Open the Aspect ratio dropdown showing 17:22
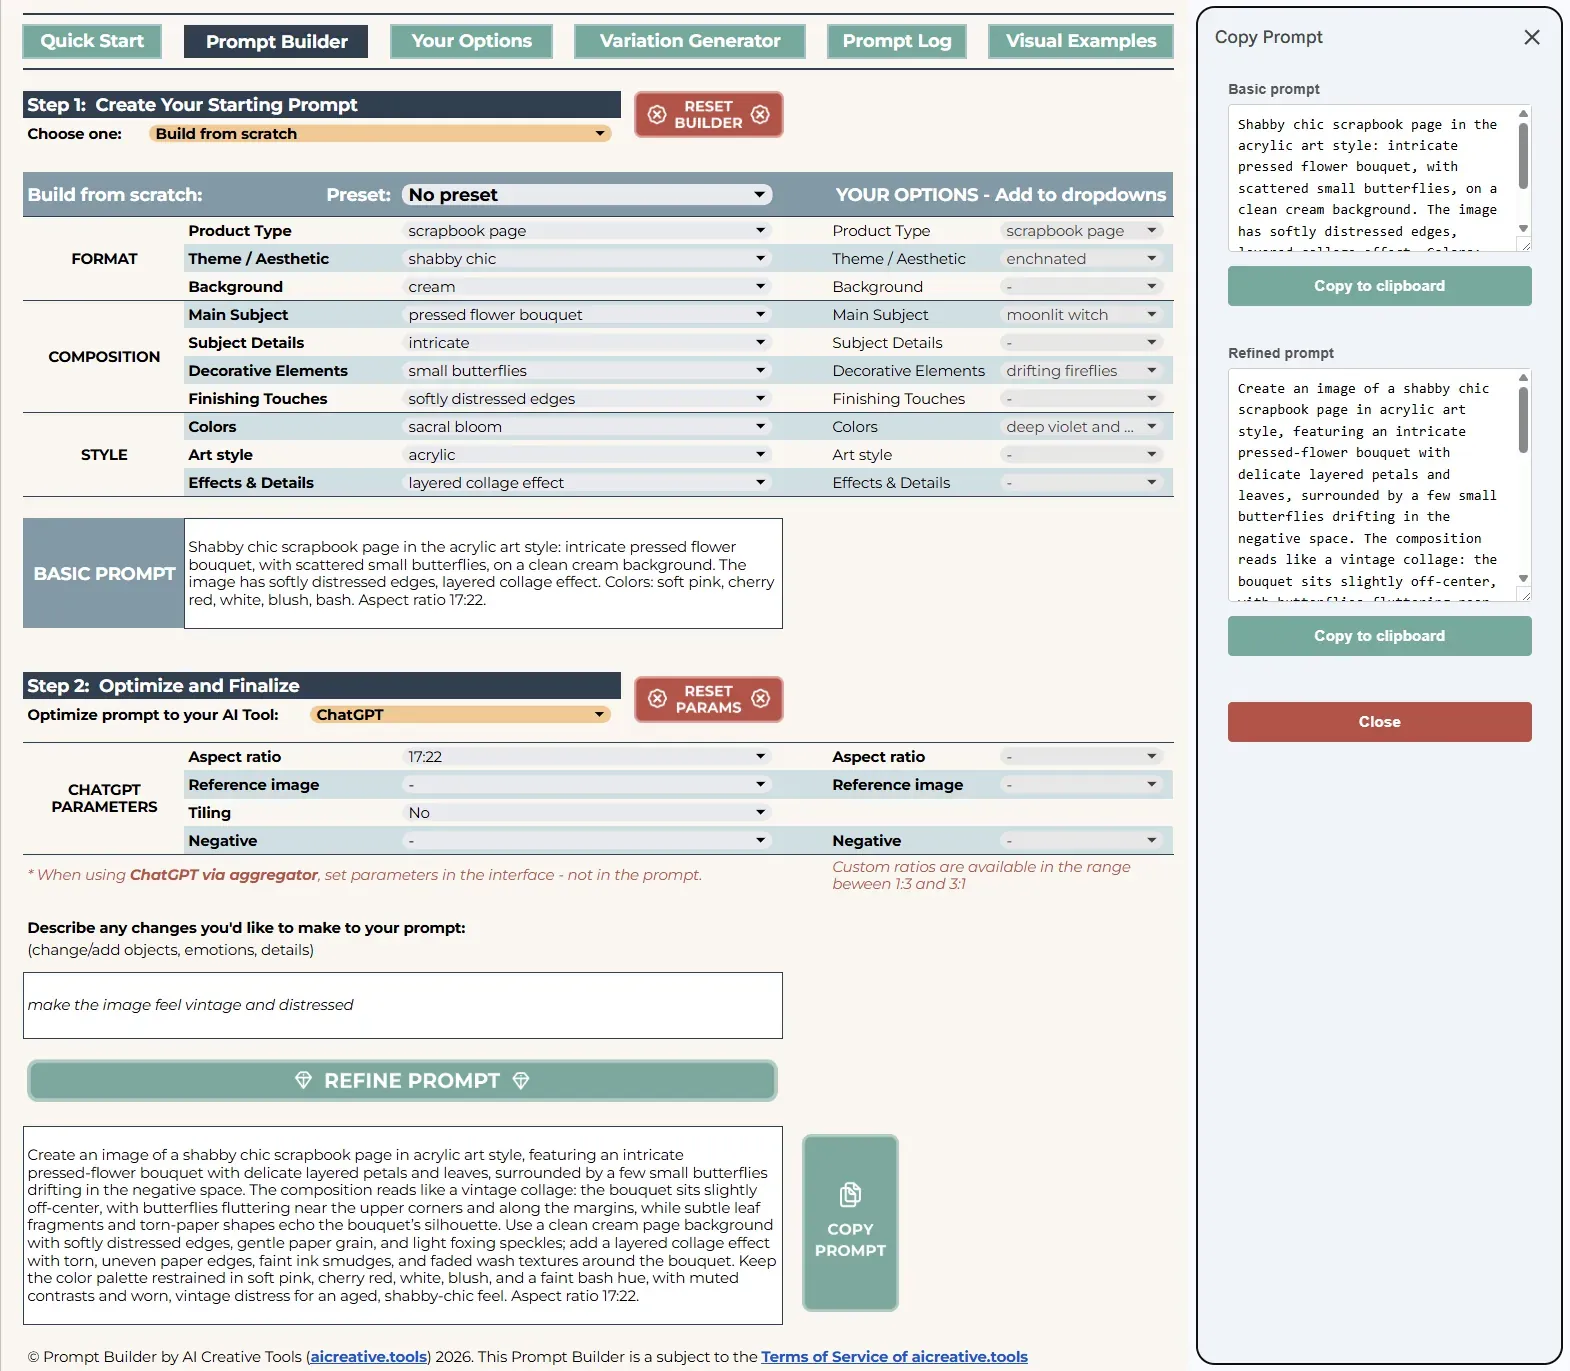1570x1371 pixels. pos(587,757)
